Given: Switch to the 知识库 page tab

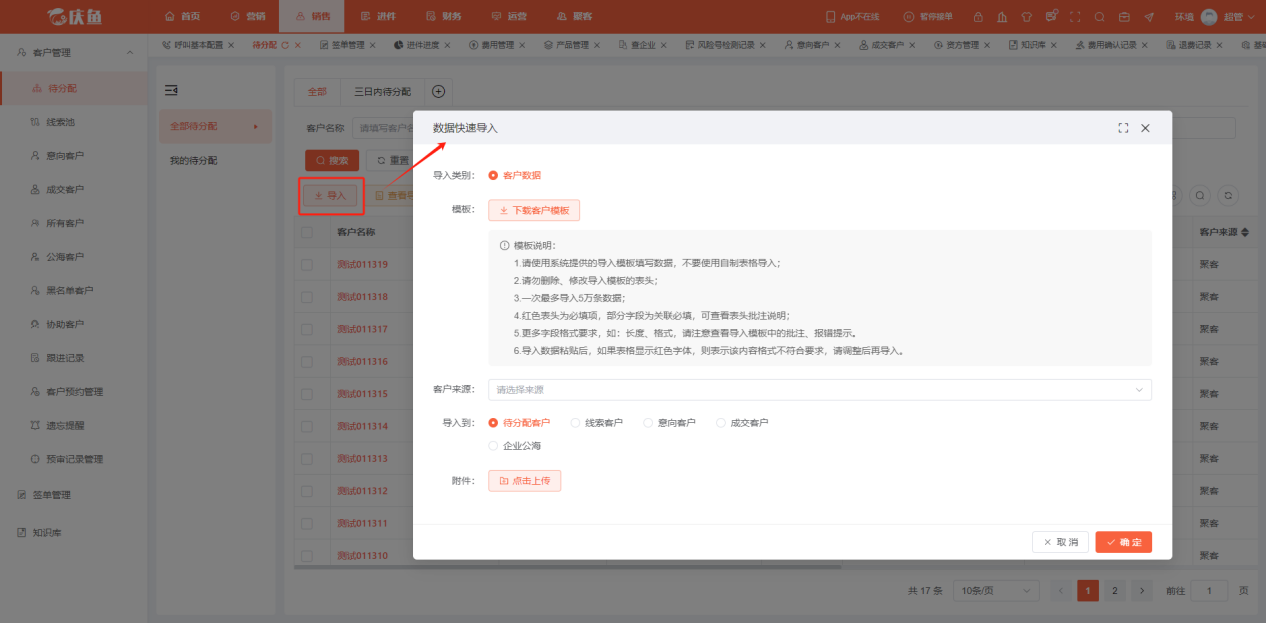Looking at the screenshot, I should (1032, 46).
